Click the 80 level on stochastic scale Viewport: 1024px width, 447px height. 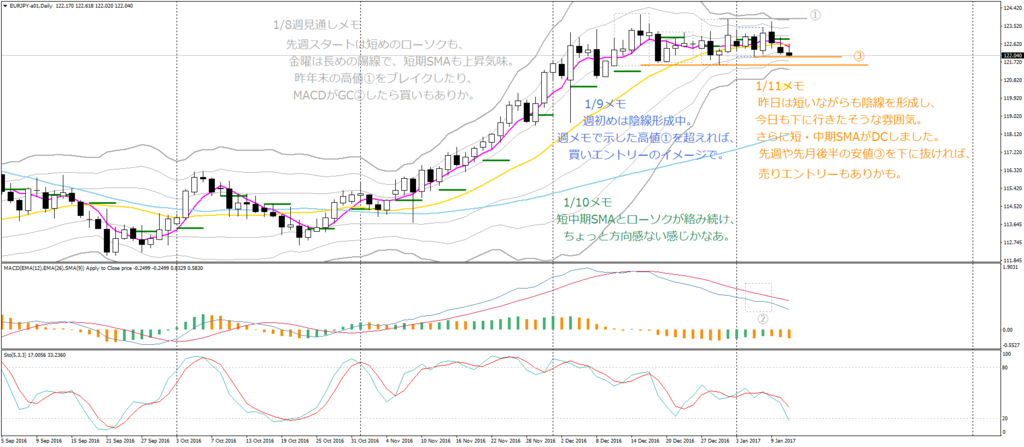(1006, 369)
